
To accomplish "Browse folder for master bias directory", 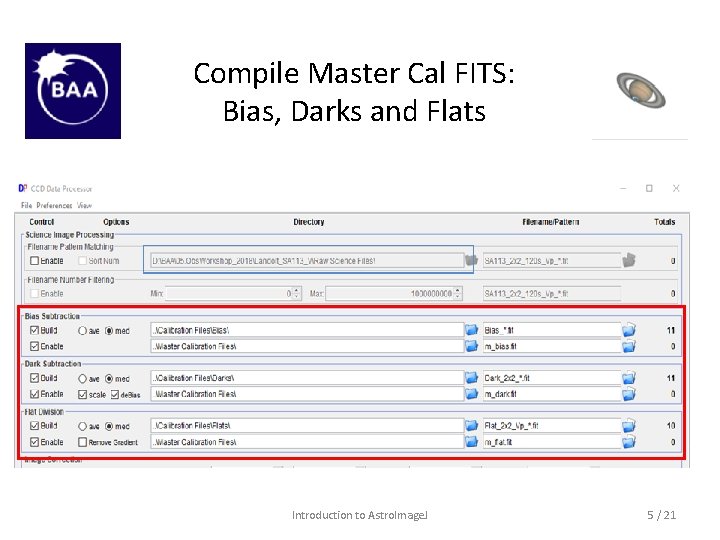I will [x=471, y=346].
